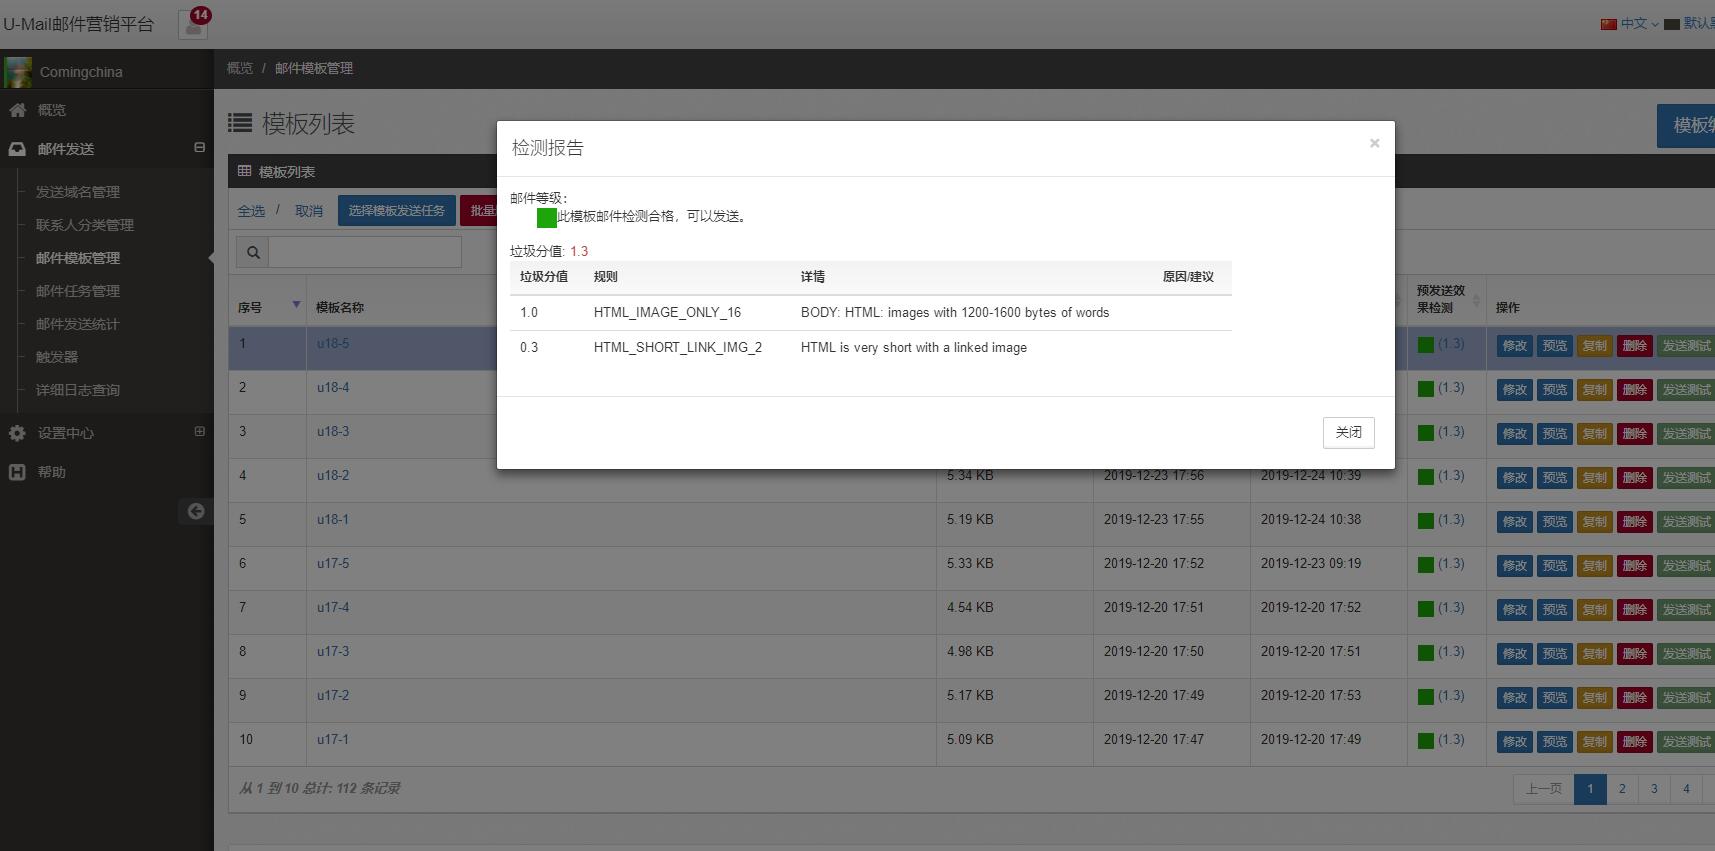The image size is (1715, 851).
Task: Close the 检测报告 dialog with the X
Action: (1374, 143)
